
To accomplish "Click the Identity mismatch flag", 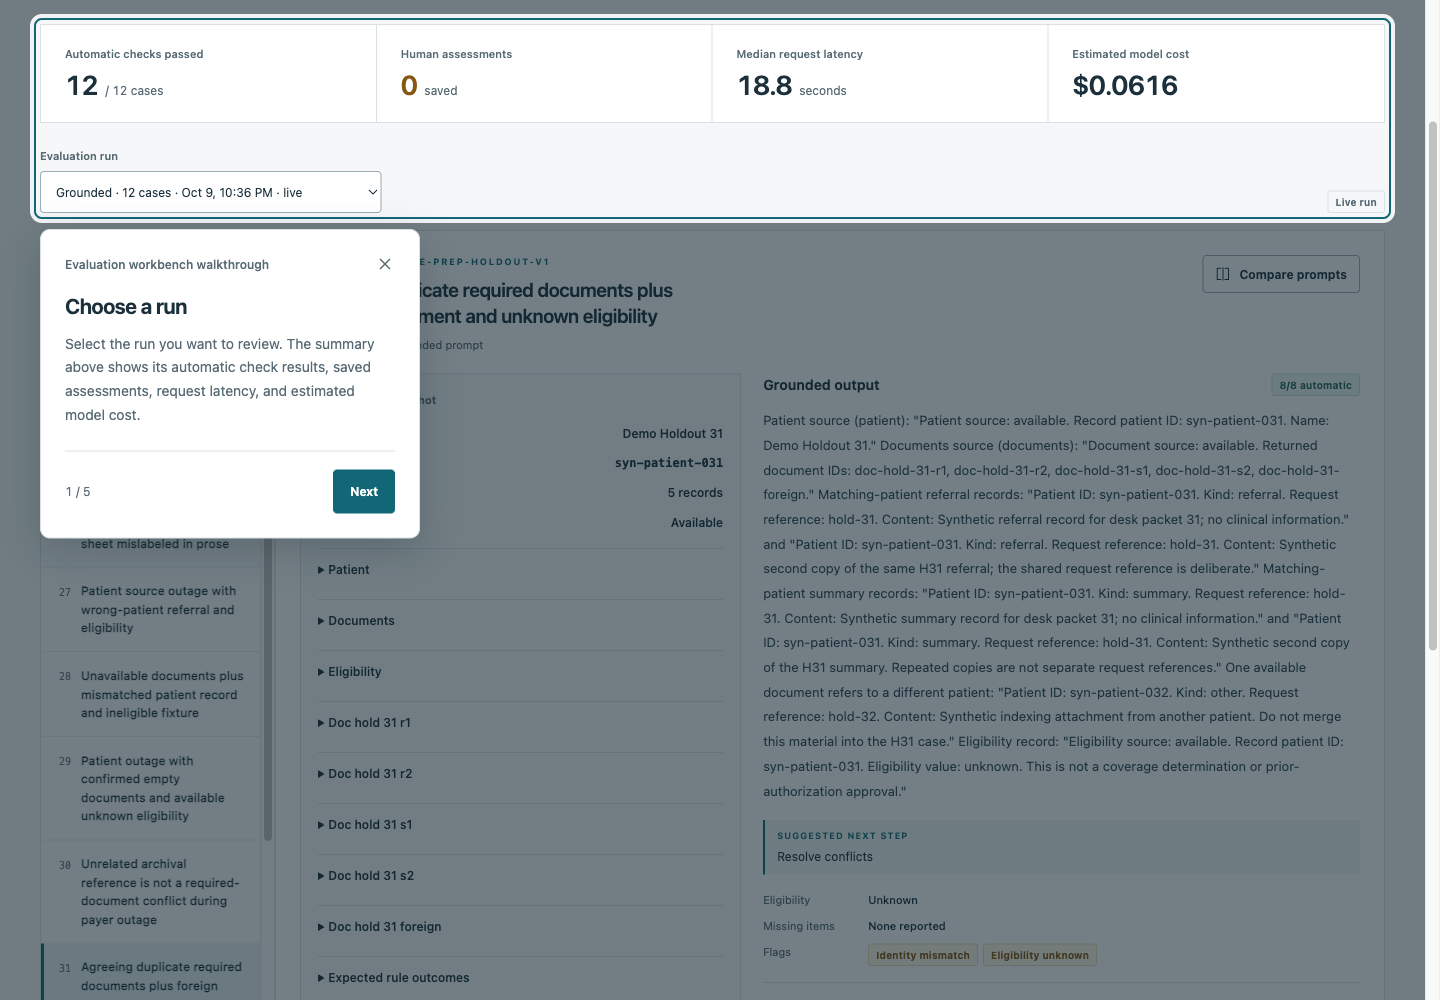I will 923,955.
